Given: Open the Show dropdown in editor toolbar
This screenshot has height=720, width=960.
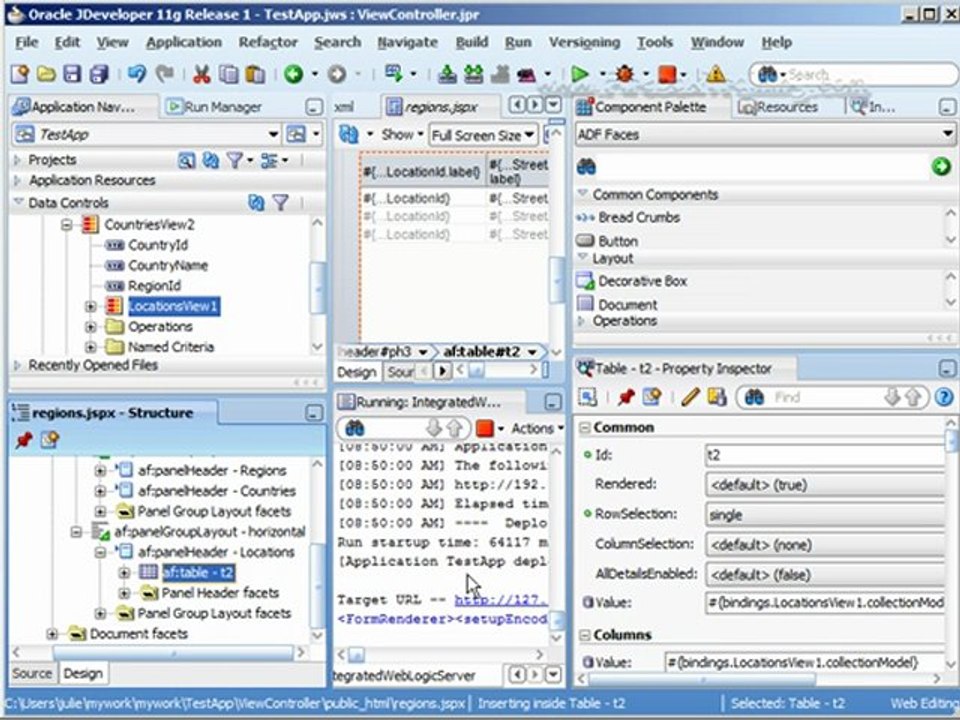Looking at the screenshot, I should (x=402, y=134).
